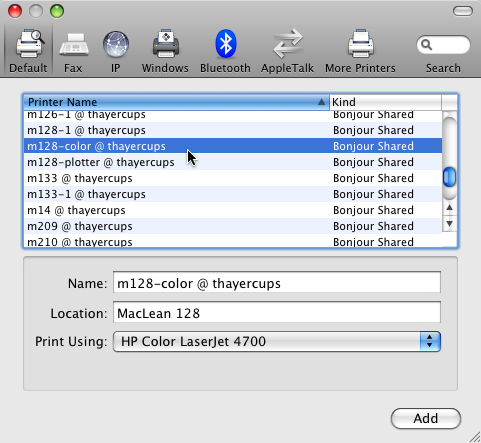Click into the Name text field
Screen dimensions: 481x443
[277, 283]
